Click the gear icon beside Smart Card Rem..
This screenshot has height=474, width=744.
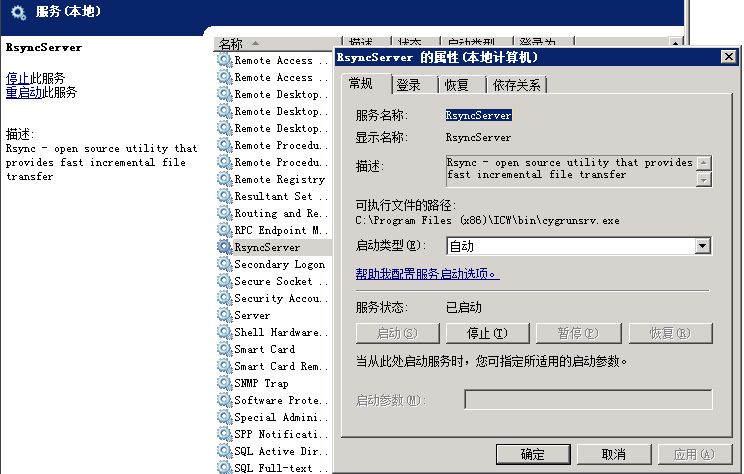pos(224,366)
